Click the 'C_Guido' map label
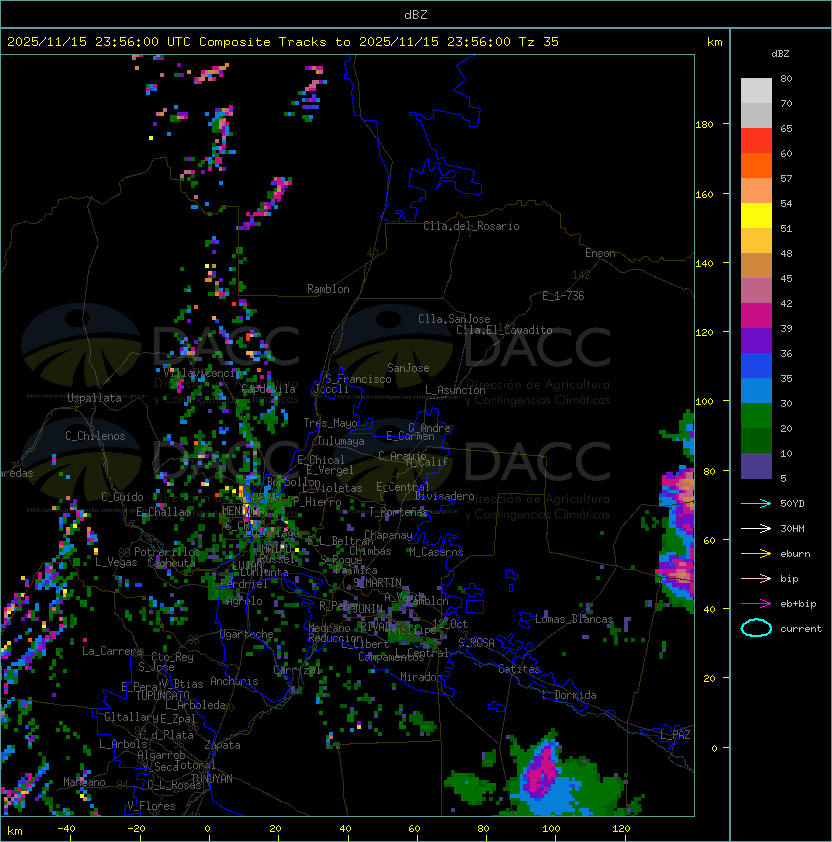The height and width of the screenshot is (842, 832). click(122, 497)
